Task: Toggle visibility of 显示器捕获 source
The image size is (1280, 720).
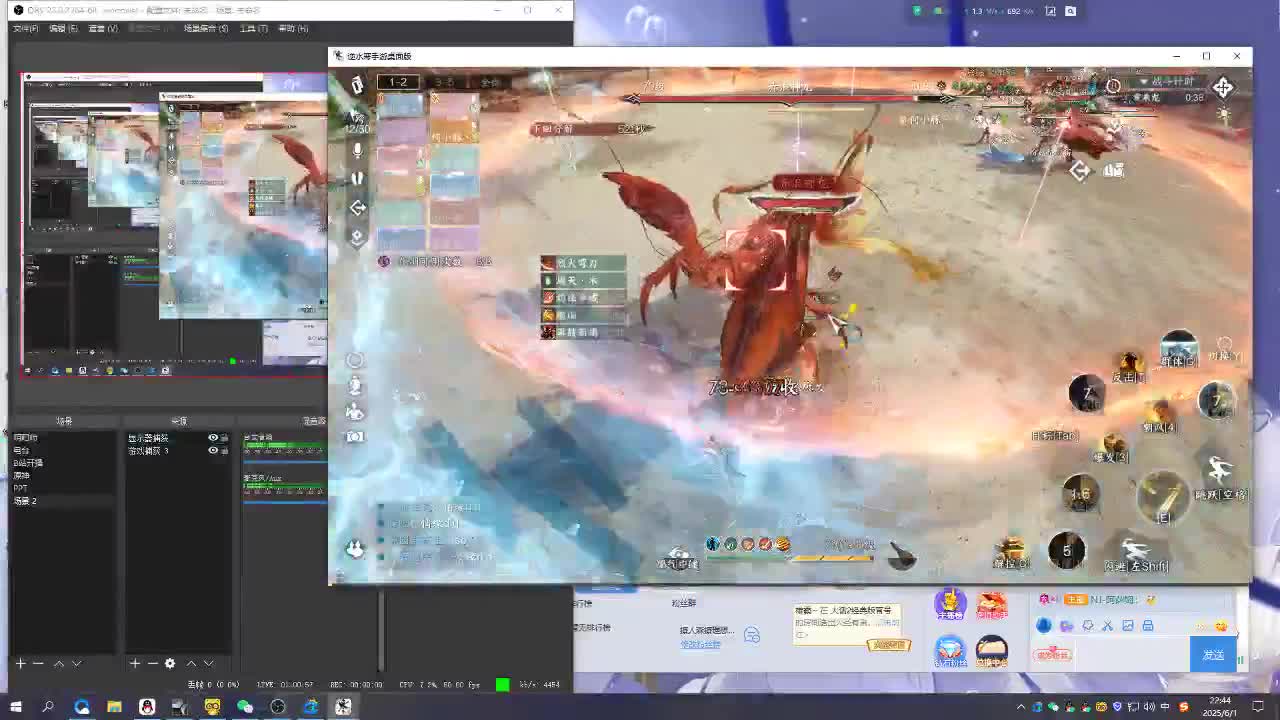Action: (x=212, y=438)
